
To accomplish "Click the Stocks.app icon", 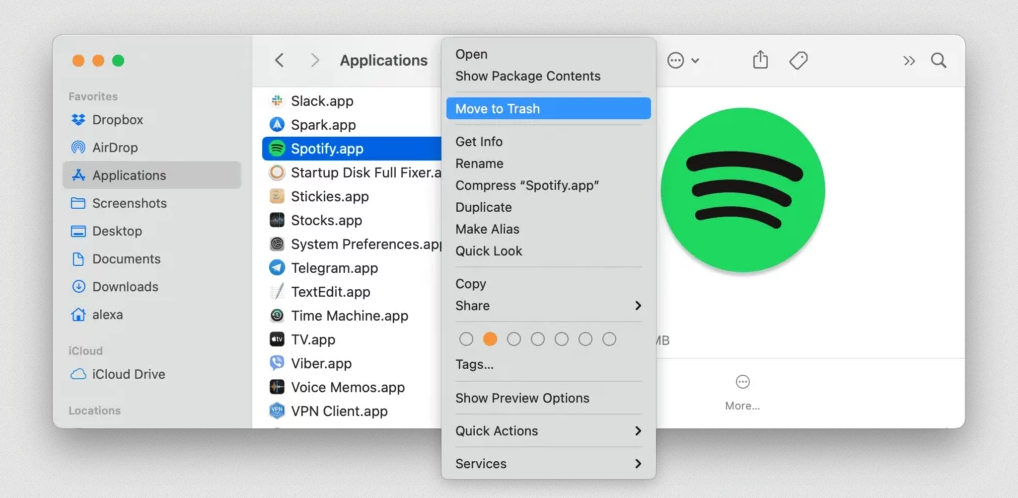I will [x=277, y=220].
